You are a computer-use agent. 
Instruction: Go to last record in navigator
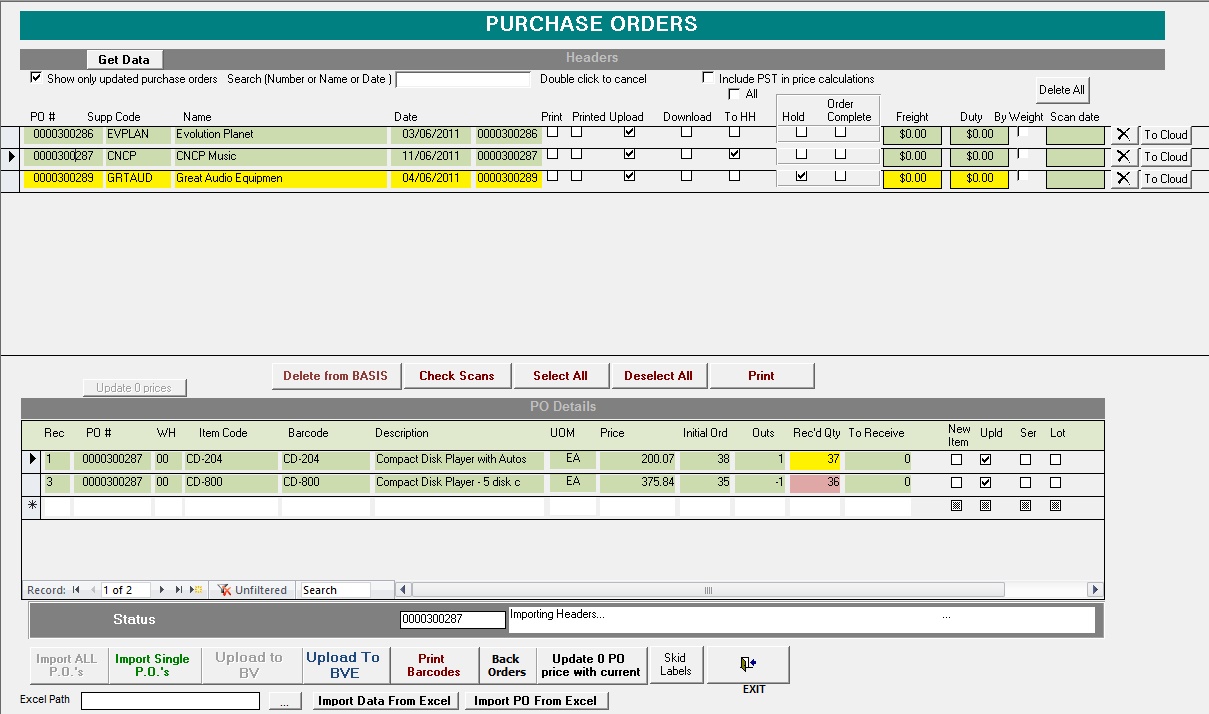[179, 590]
